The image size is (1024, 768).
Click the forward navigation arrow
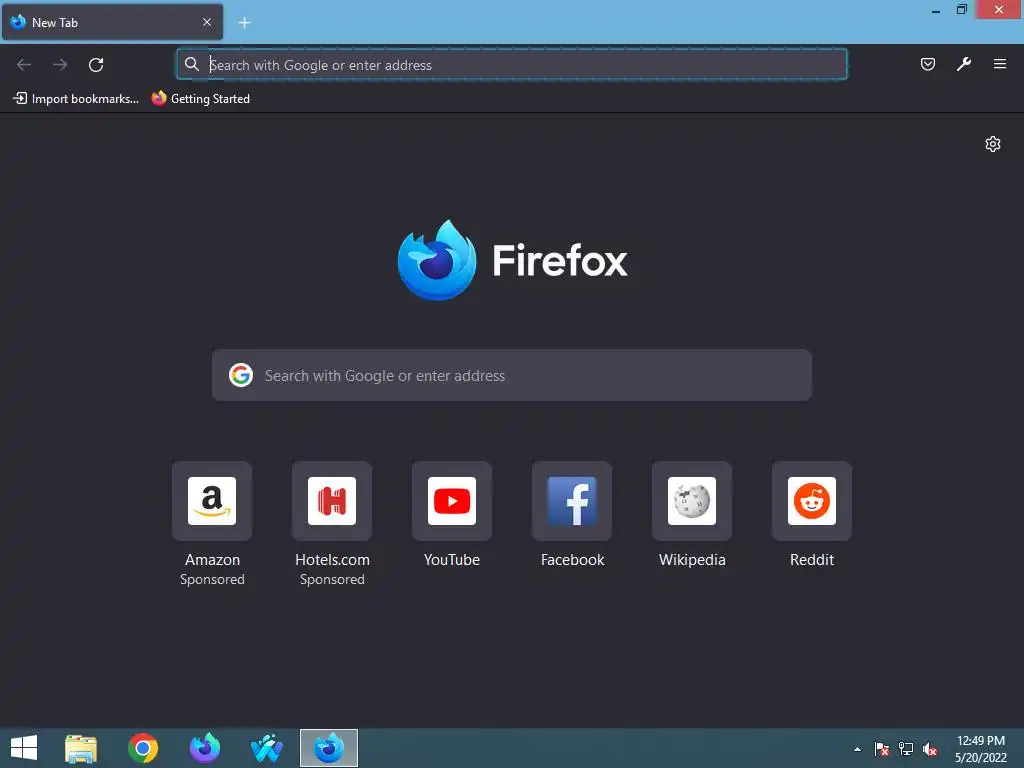(60, 65)
